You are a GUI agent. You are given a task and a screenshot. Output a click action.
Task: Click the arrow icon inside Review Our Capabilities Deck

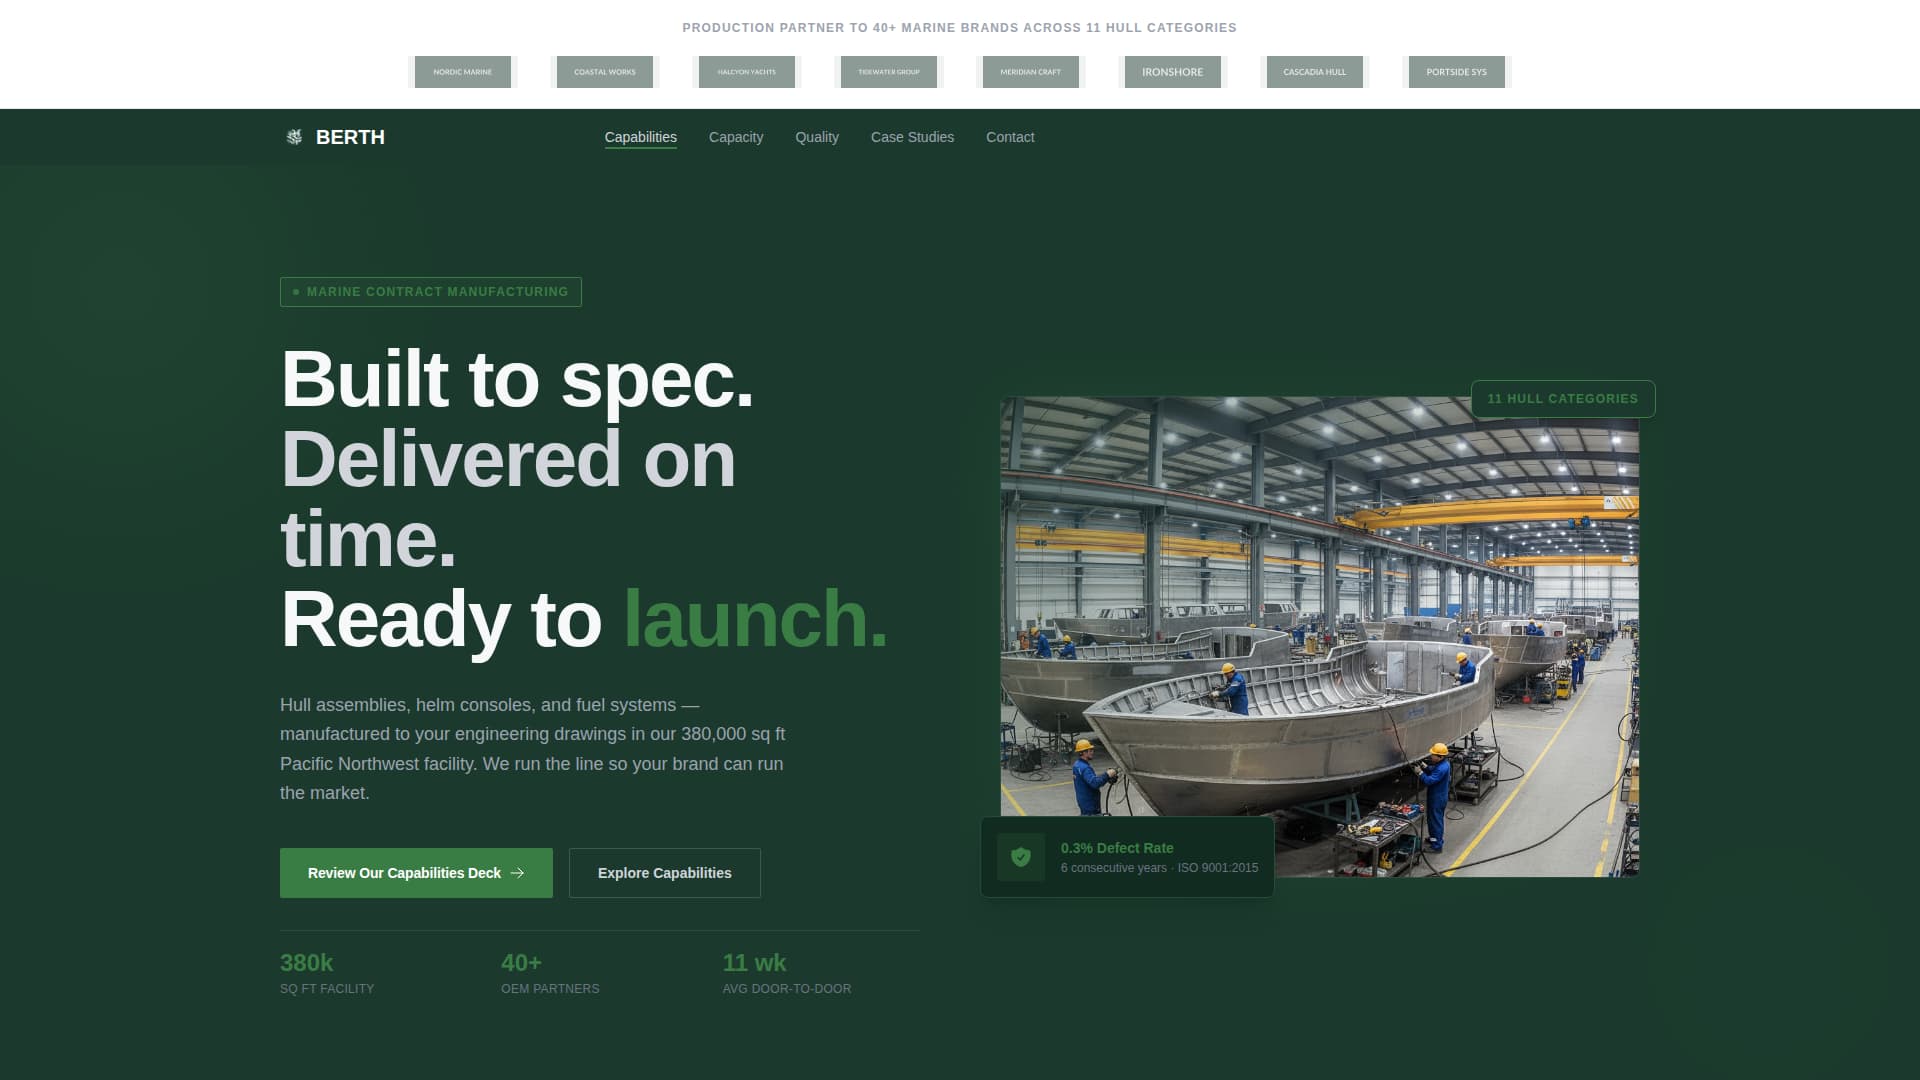pos(518,873)
